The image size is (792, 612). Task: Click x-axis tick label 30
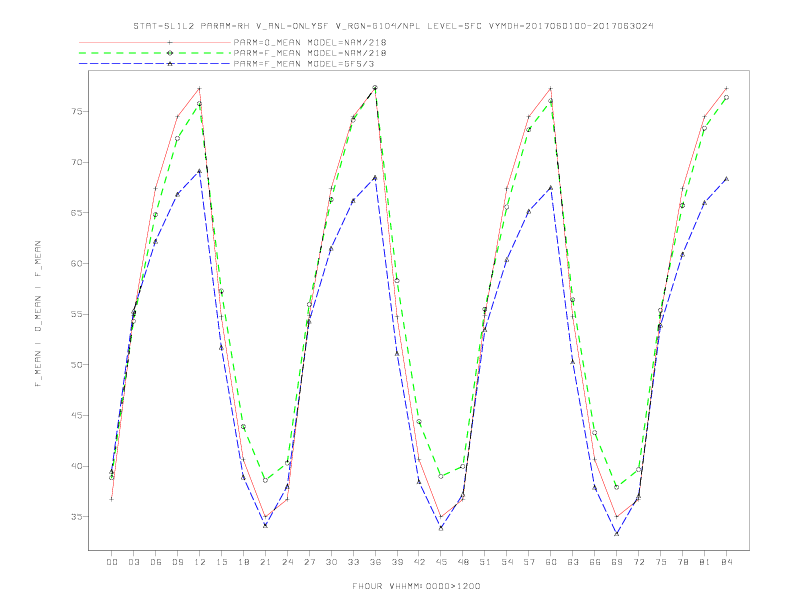coord(331,562)
